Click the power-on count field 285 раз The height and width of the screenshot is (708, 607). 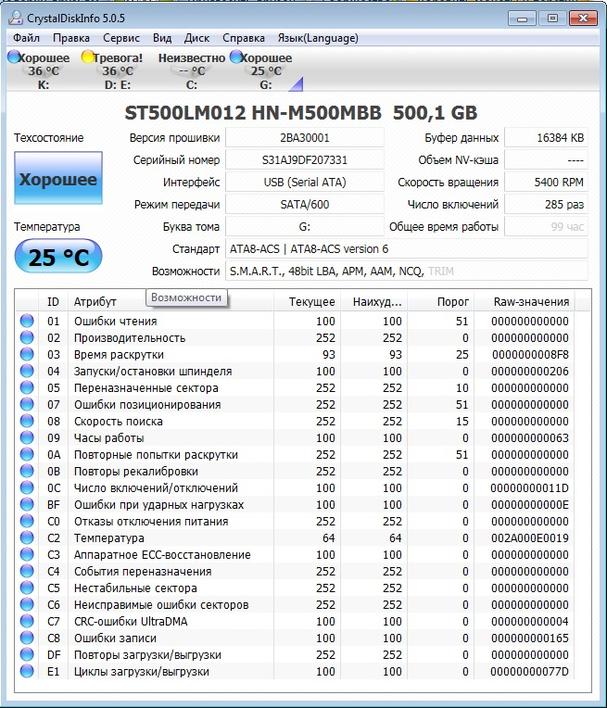[x=546, y=204]
